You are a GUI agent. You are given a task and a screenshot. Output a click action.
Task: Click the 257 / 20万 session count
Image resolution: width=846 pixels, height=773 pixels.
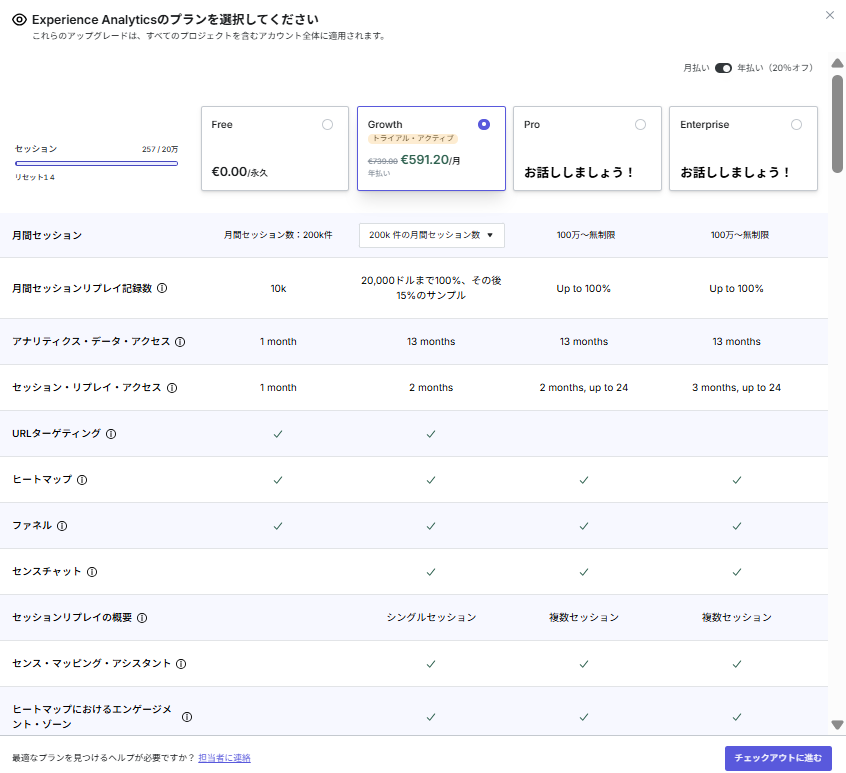pos(160,149)
